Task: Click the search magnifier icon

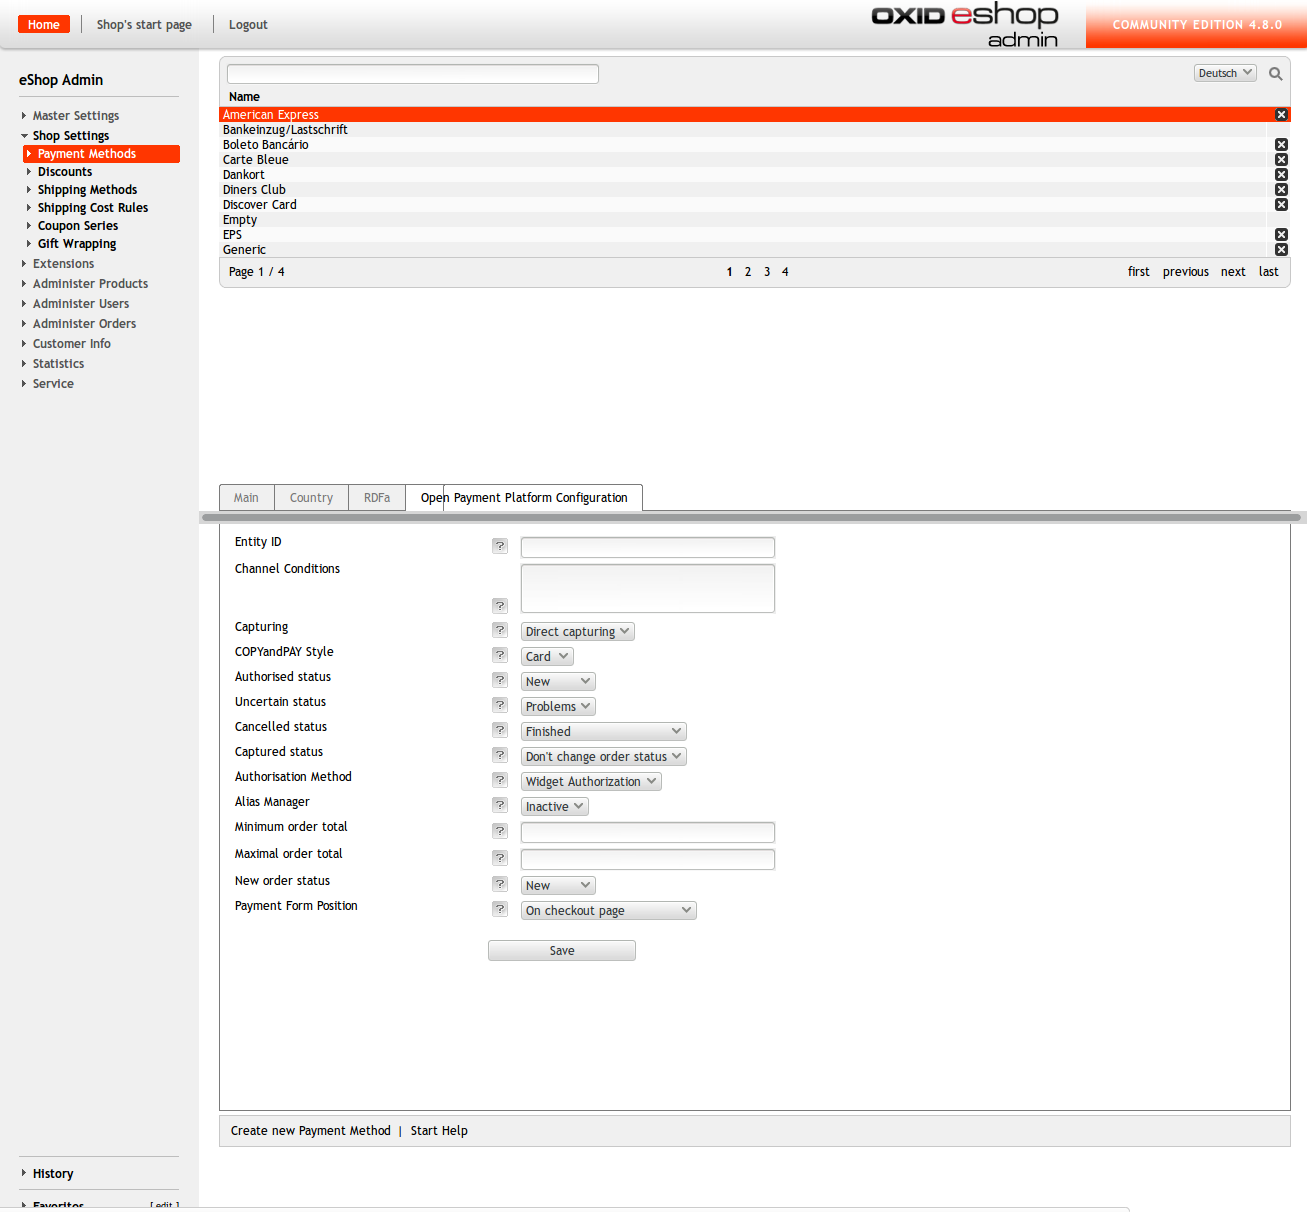Action: [1275, 74]
